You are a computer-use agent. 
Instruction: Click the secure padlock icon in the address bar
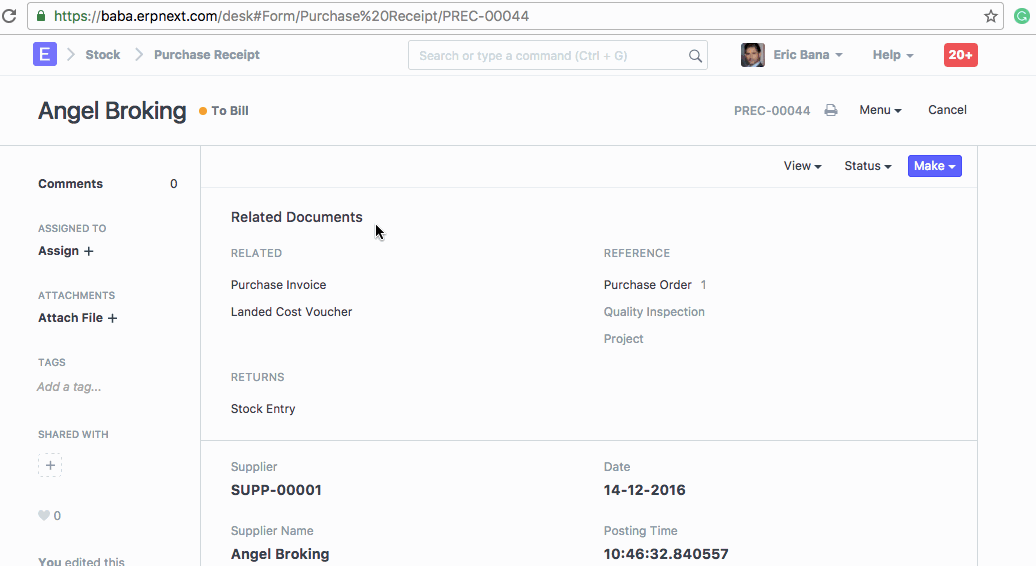click(x=41, y=16)
